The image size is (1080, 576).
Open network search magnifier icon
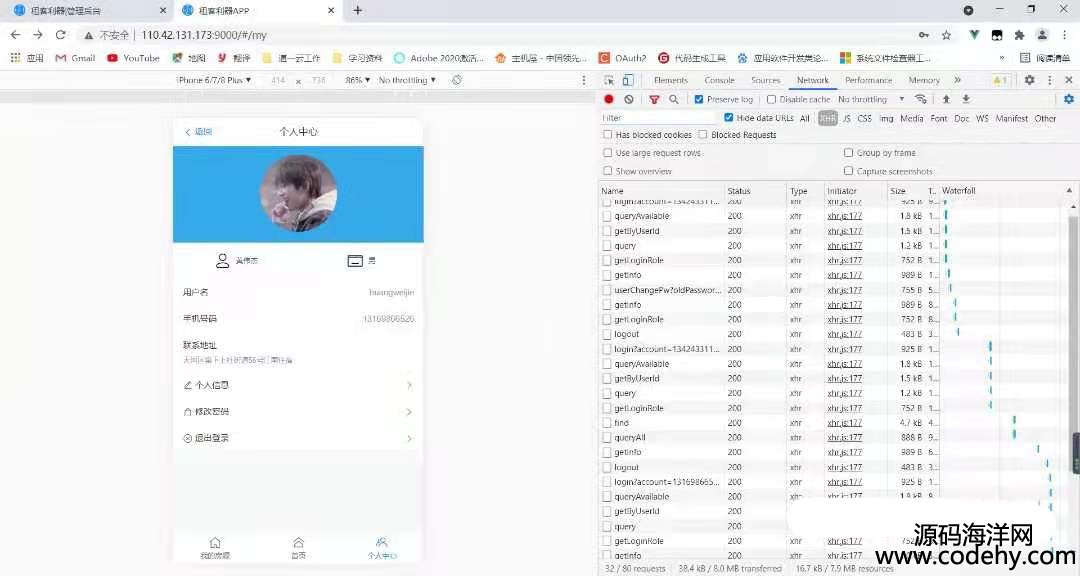pos(674,99)
